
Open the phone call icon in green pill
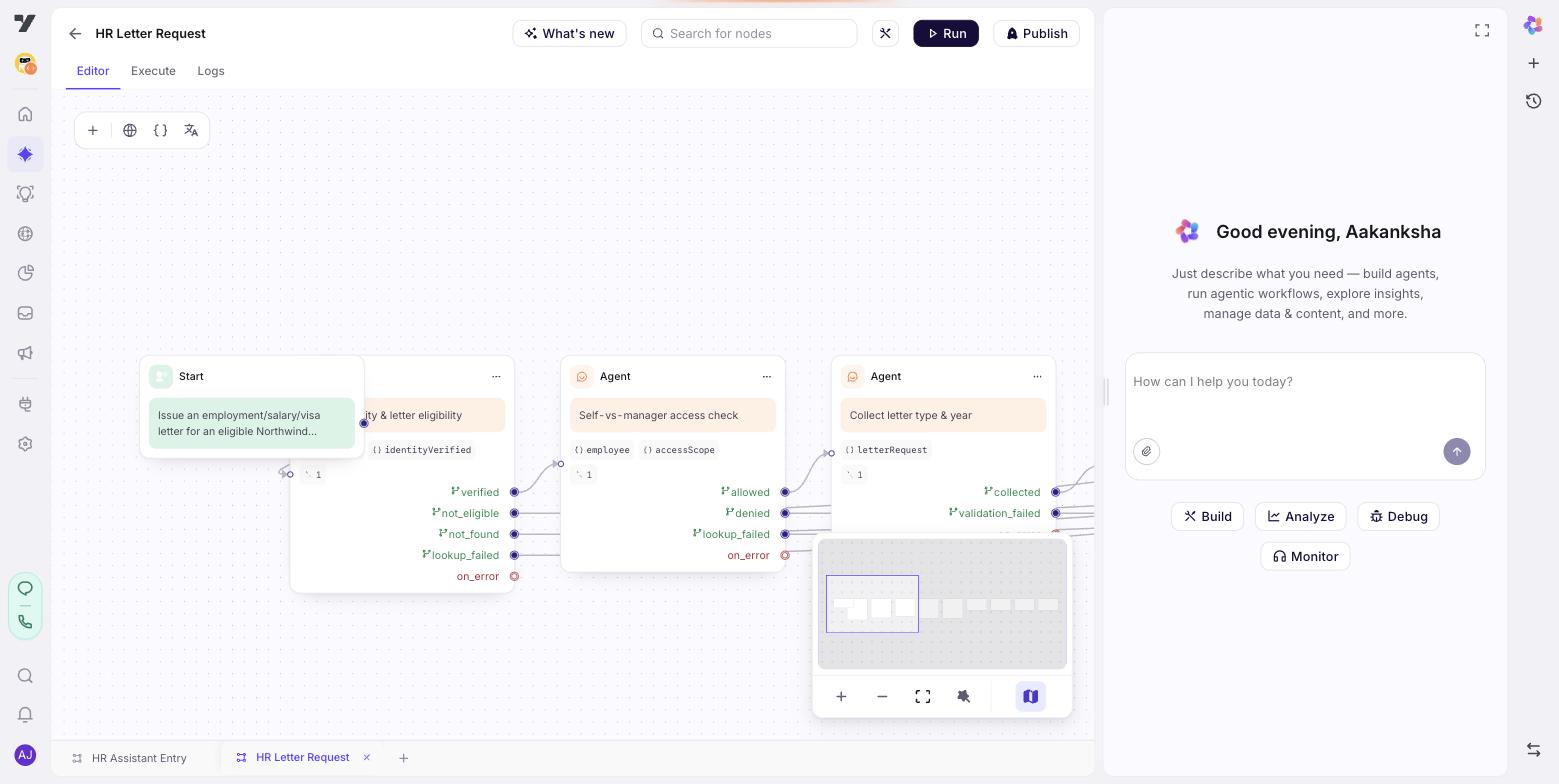(25, 622)
